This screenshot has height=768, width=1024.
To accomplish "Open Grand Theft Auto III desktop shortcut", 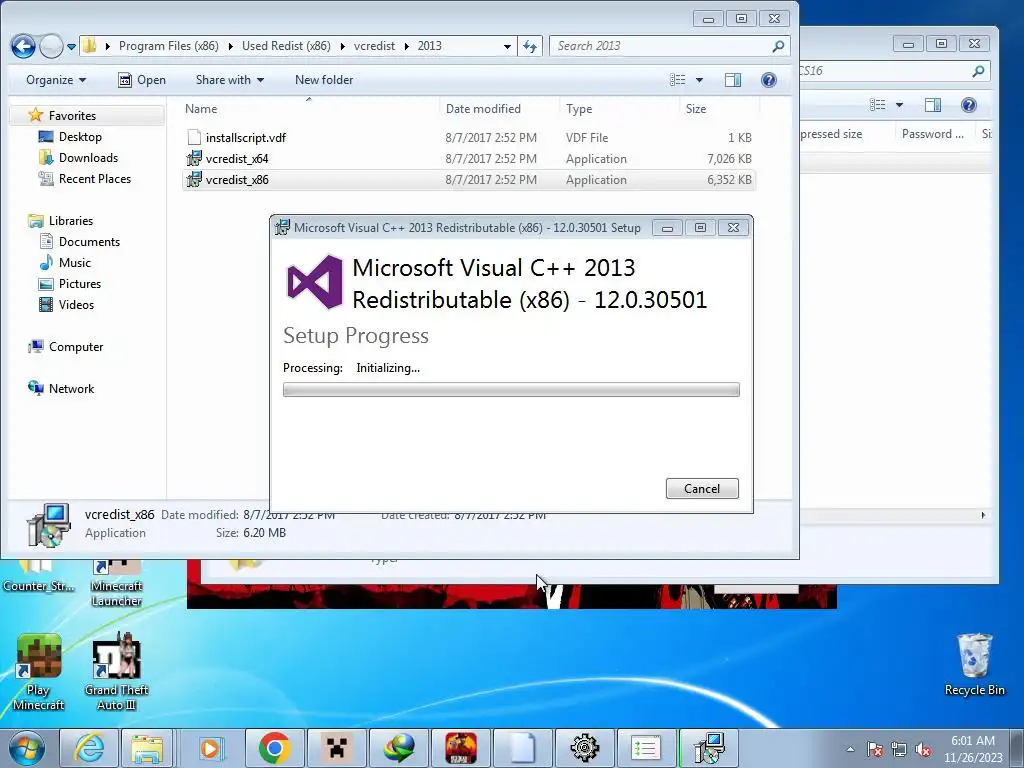I will 116,673.
